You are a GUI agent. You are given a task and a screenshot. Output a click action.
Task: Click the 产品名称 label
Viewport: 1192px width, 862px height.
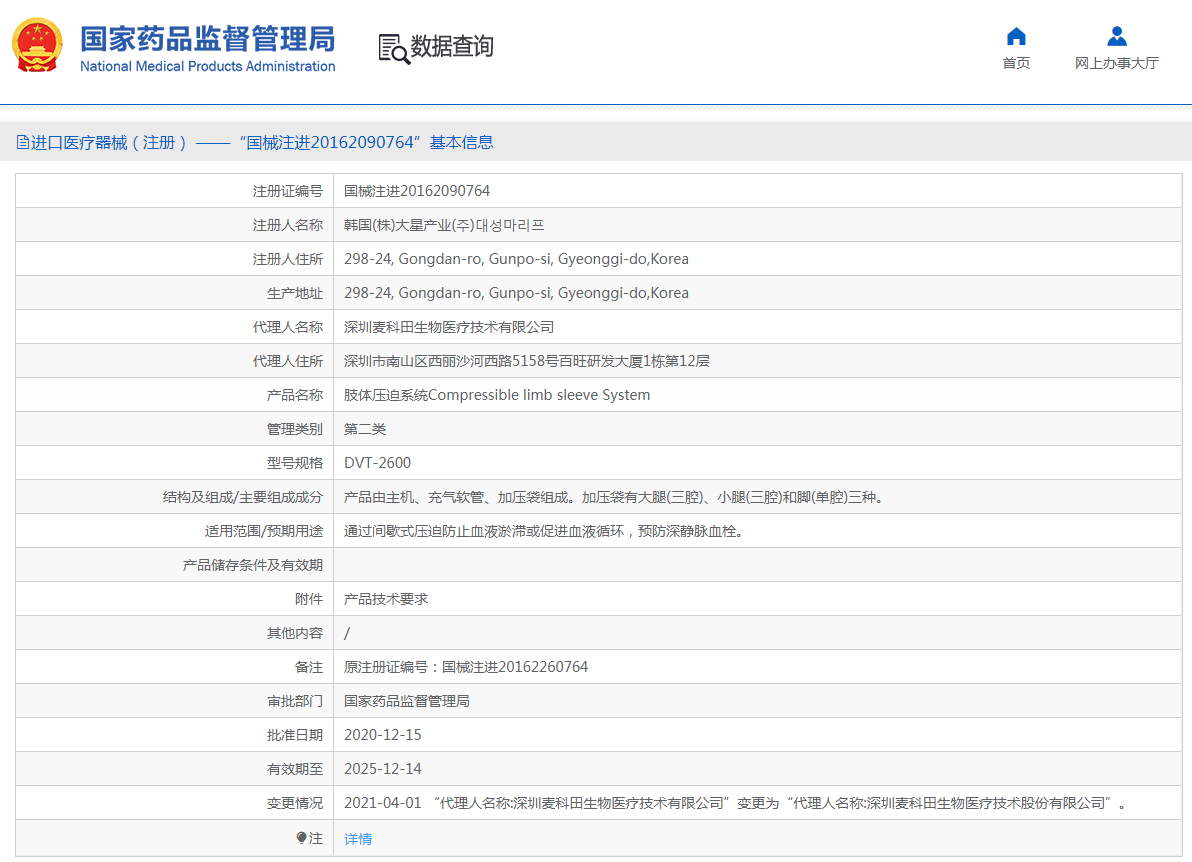tap(294, 395)
